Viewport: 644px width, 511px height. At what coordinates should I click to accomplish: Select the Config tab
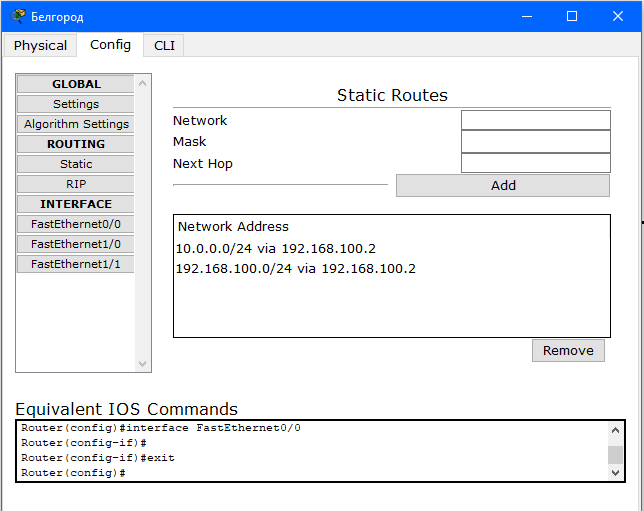click(x=110, y=44)
